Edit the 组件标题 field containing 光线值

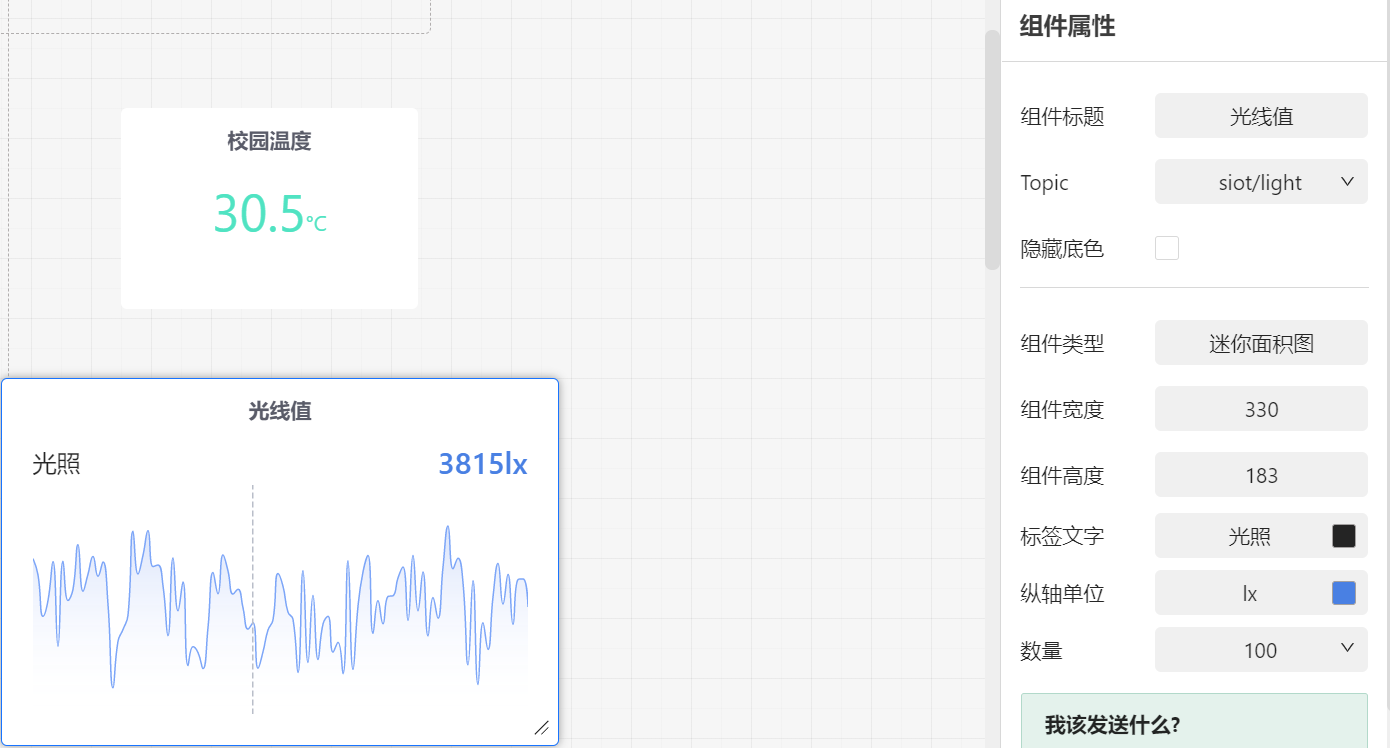click(1260, 116)
